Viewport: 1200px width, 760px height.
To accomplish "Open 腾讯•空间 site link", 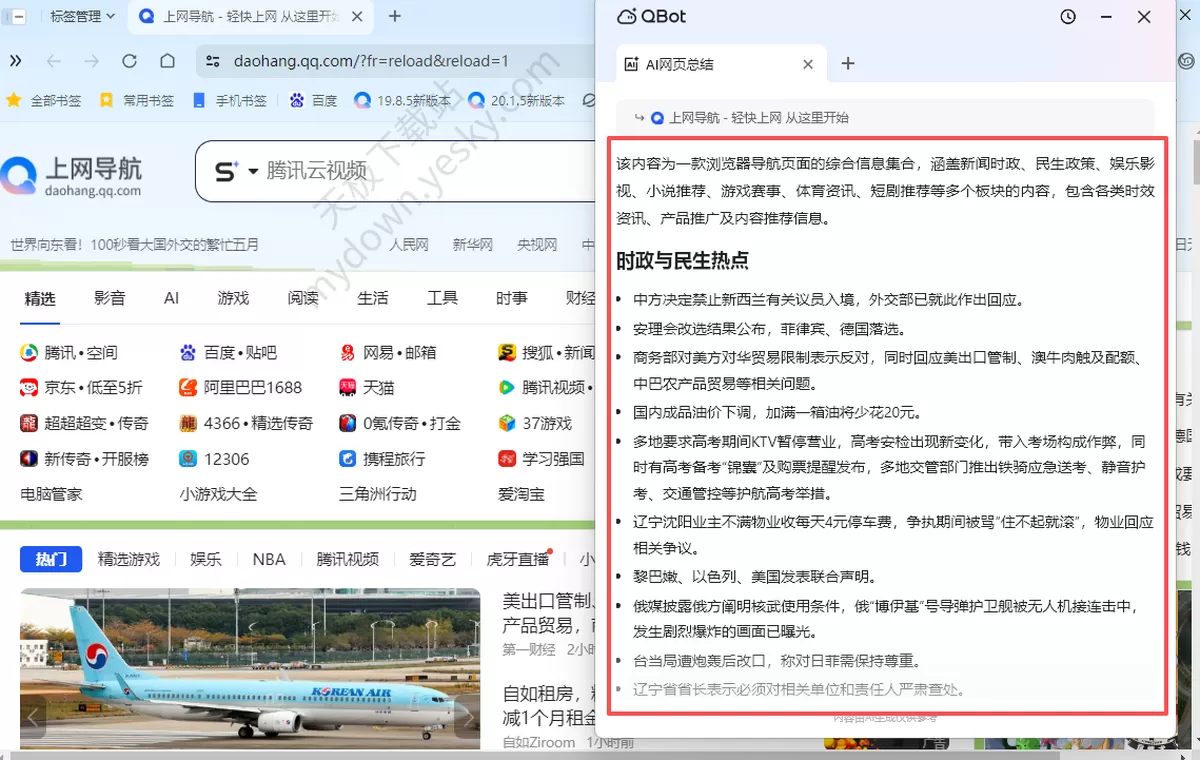I will [69, 352].
